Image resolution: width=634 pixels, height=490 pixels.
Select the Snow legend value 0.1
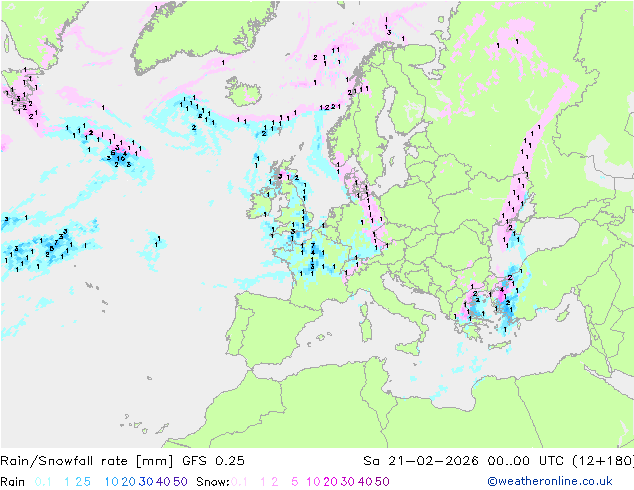point(239,482)
